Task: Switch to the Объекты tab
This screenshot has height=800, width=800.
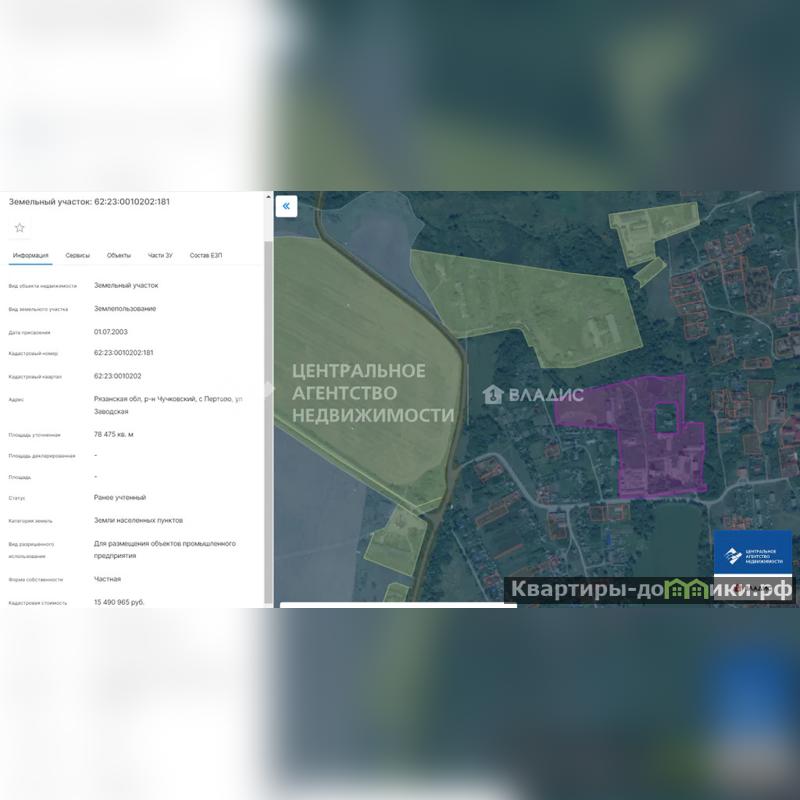Action: tap(119, 256)
